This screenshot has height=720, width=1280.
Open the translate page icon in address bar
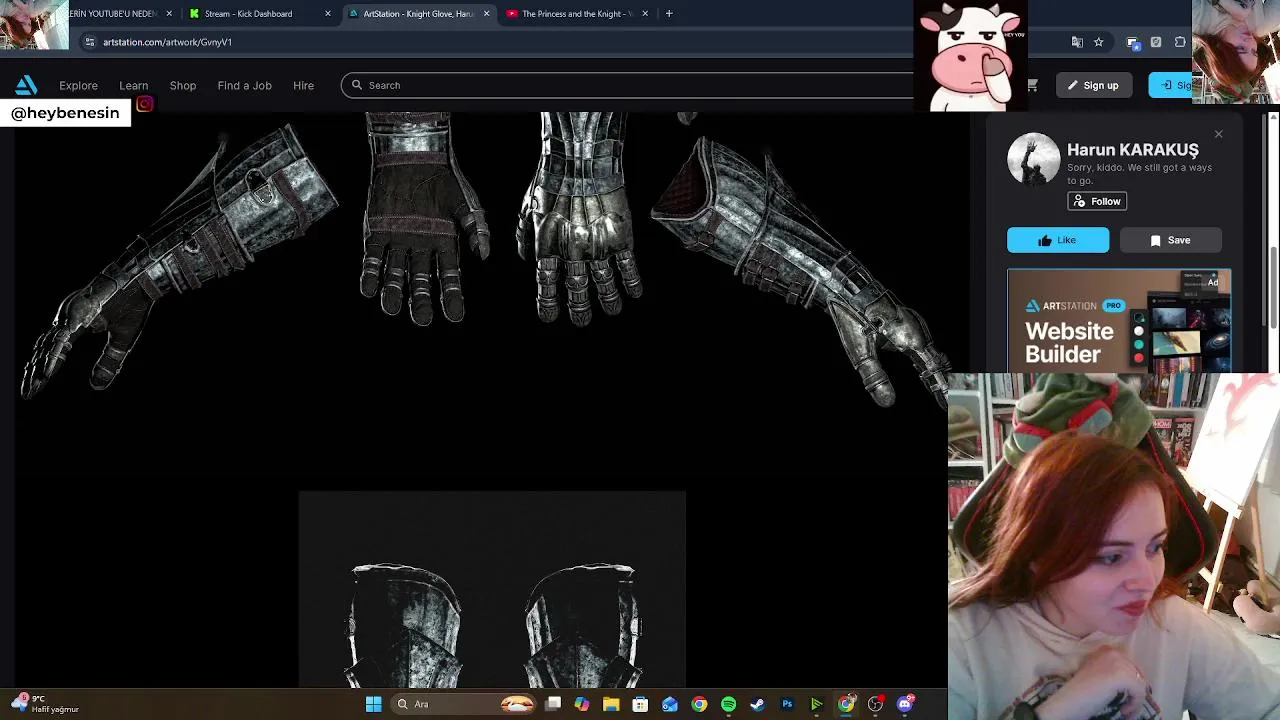pyautogui.click(x=1077, y=42)
